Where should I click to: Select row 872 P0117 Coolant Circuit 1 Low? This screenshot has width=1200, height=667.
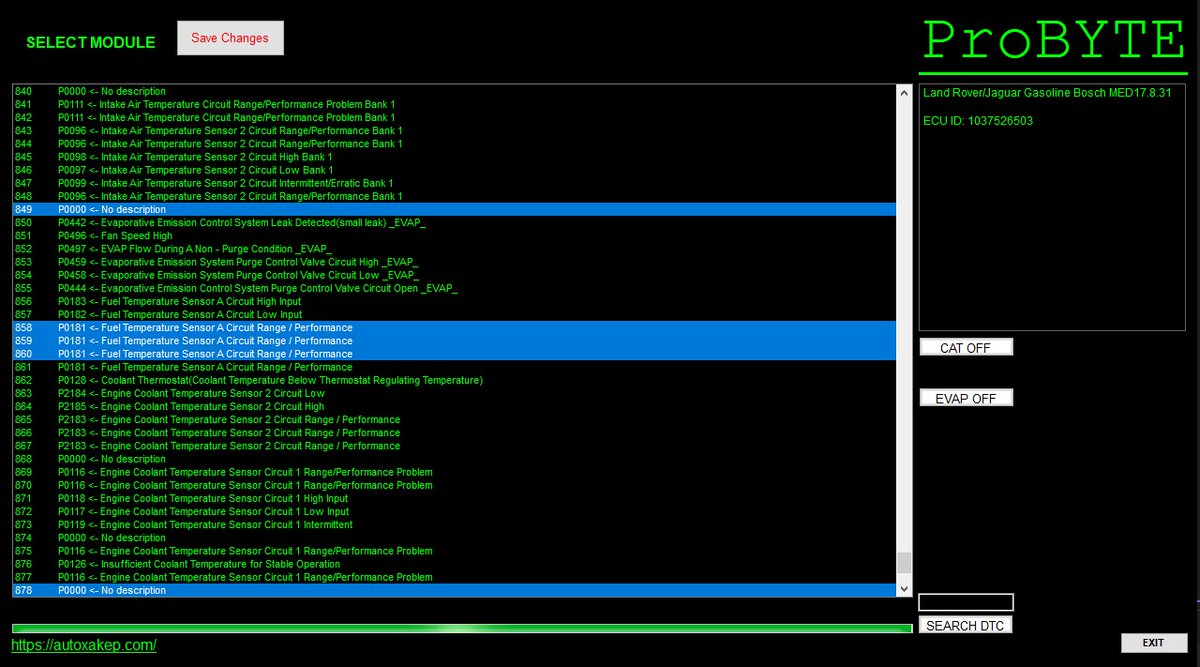click(x=454, y=511)
